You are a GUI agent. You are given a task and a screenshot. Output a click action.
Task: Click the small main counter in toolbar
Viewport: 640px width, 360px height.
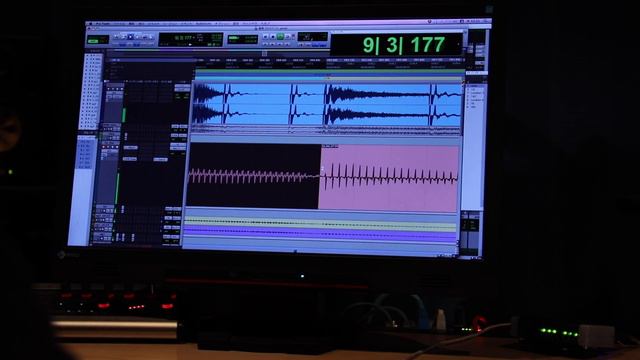[191, 39]
